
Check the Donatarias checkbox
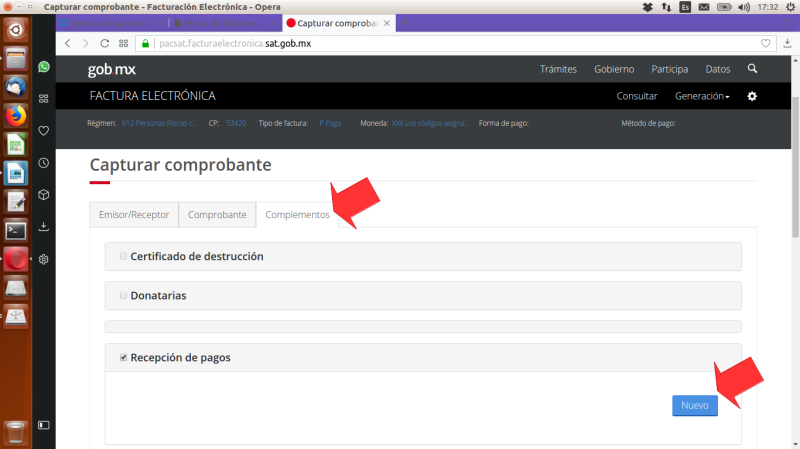coord(123,295)
